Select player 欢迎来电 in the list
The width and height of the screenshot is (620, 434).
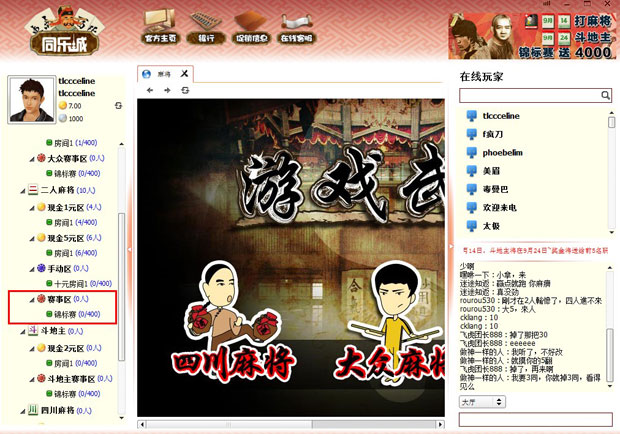coord(499,208)
